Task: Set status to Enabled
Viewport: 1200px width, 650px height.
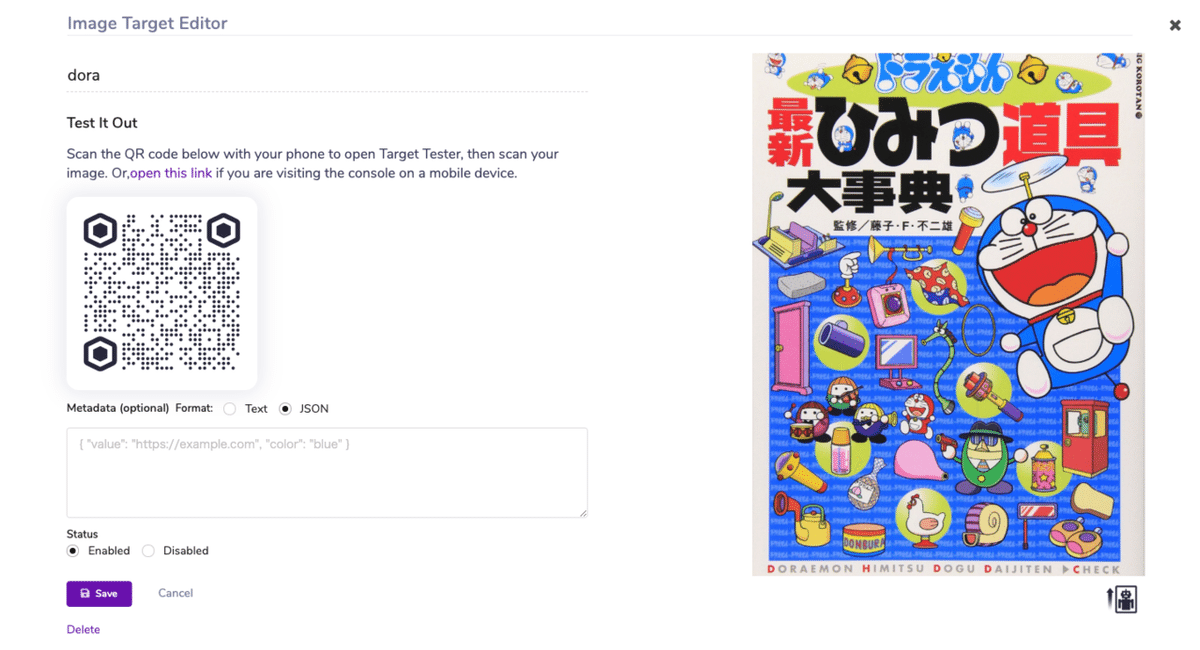Action: pyautogui.click(x=73, y=551)
